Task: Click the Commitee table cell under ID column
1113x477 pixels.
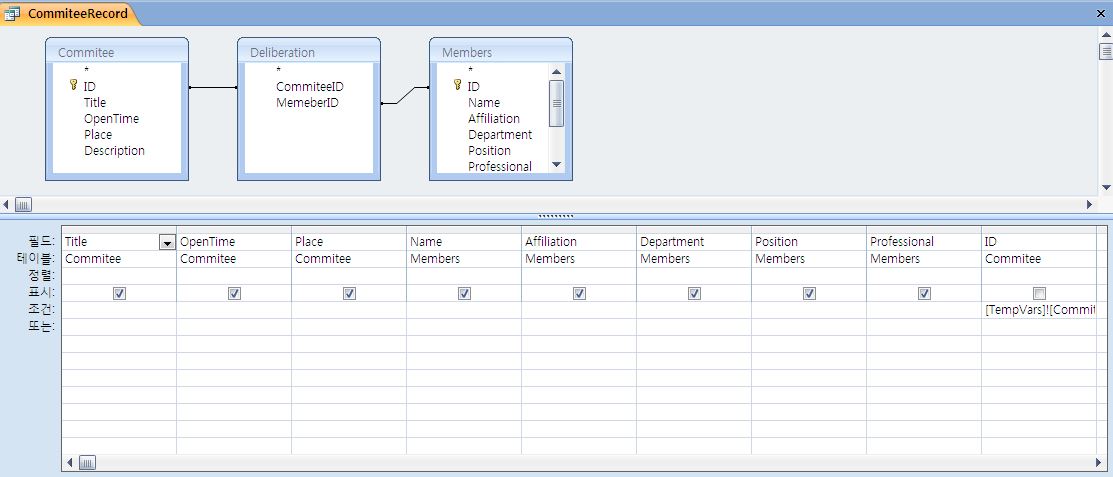Action: (1039, 259)
